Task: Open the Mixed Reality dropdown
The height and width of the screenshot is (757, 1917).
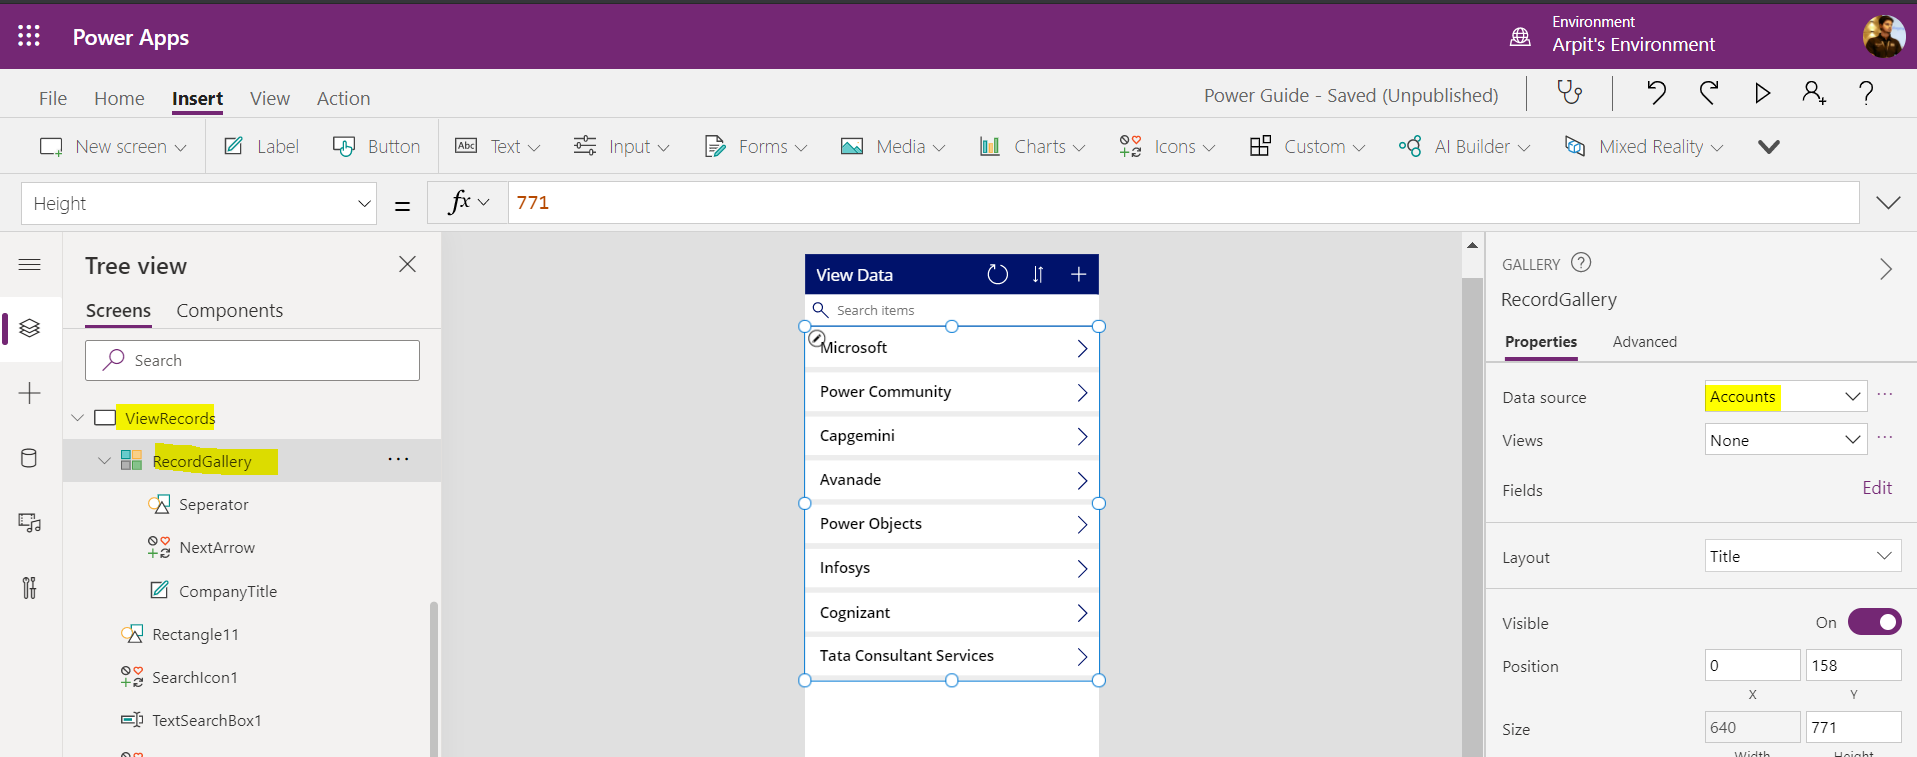Action: click(1643, 146)
